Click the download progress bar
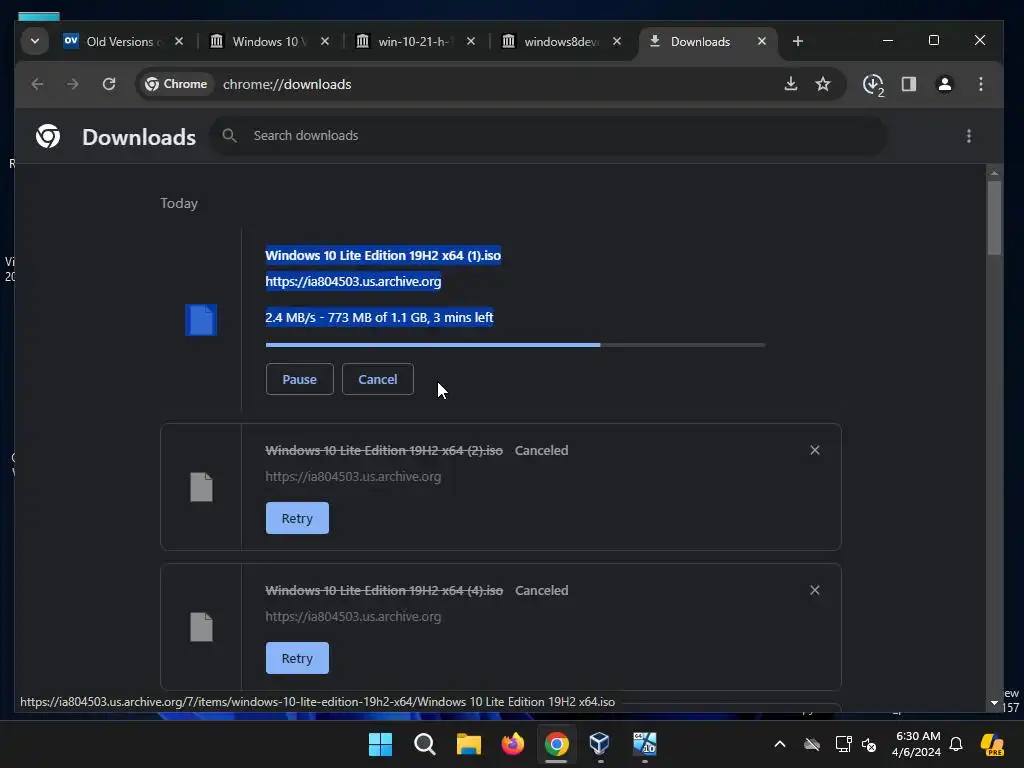Image resolution: width=1024 pixels, height=768 pixels. [515, 345]
